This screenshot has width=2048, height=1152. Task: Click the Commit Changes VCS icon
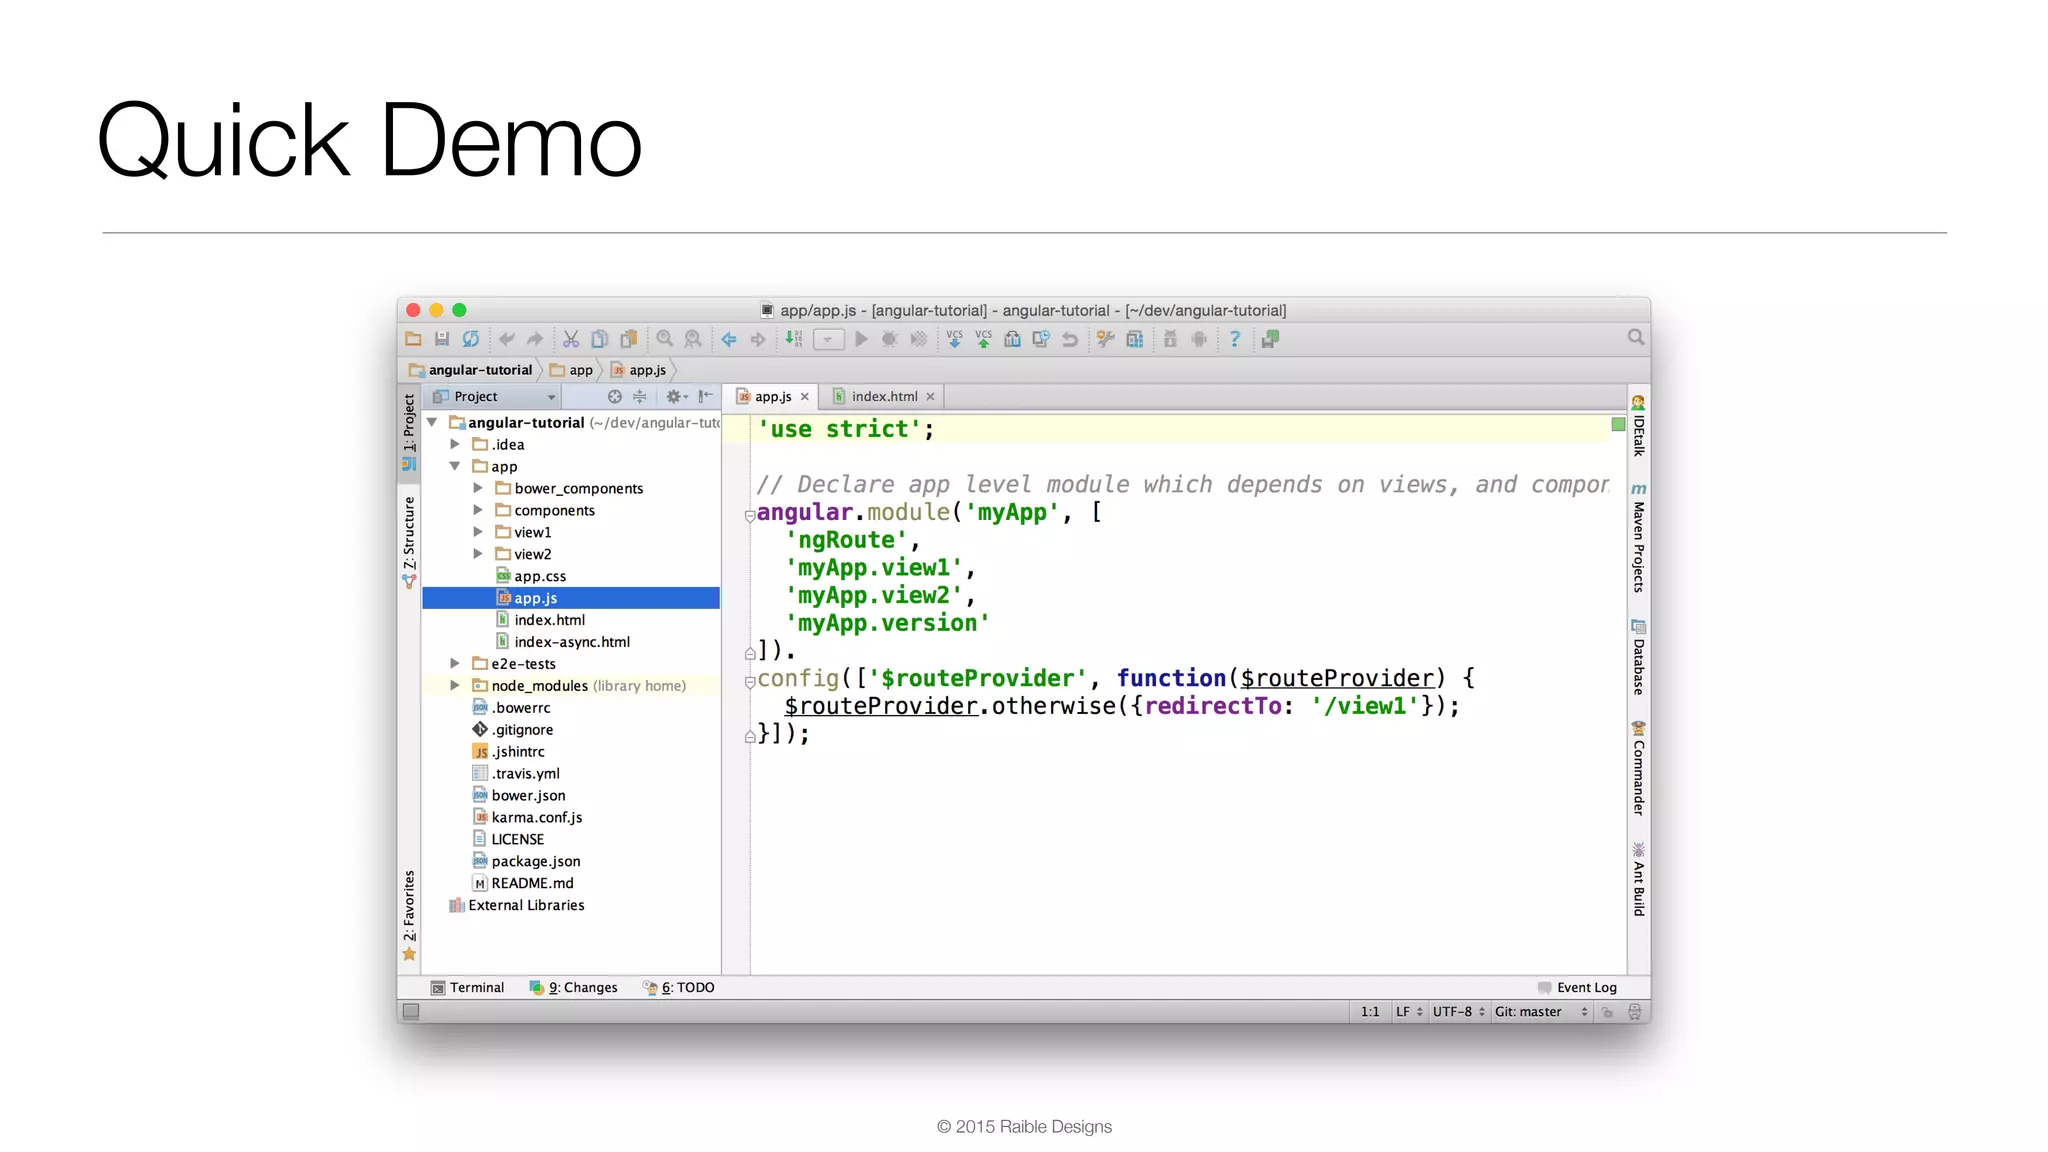click(983, 339)
